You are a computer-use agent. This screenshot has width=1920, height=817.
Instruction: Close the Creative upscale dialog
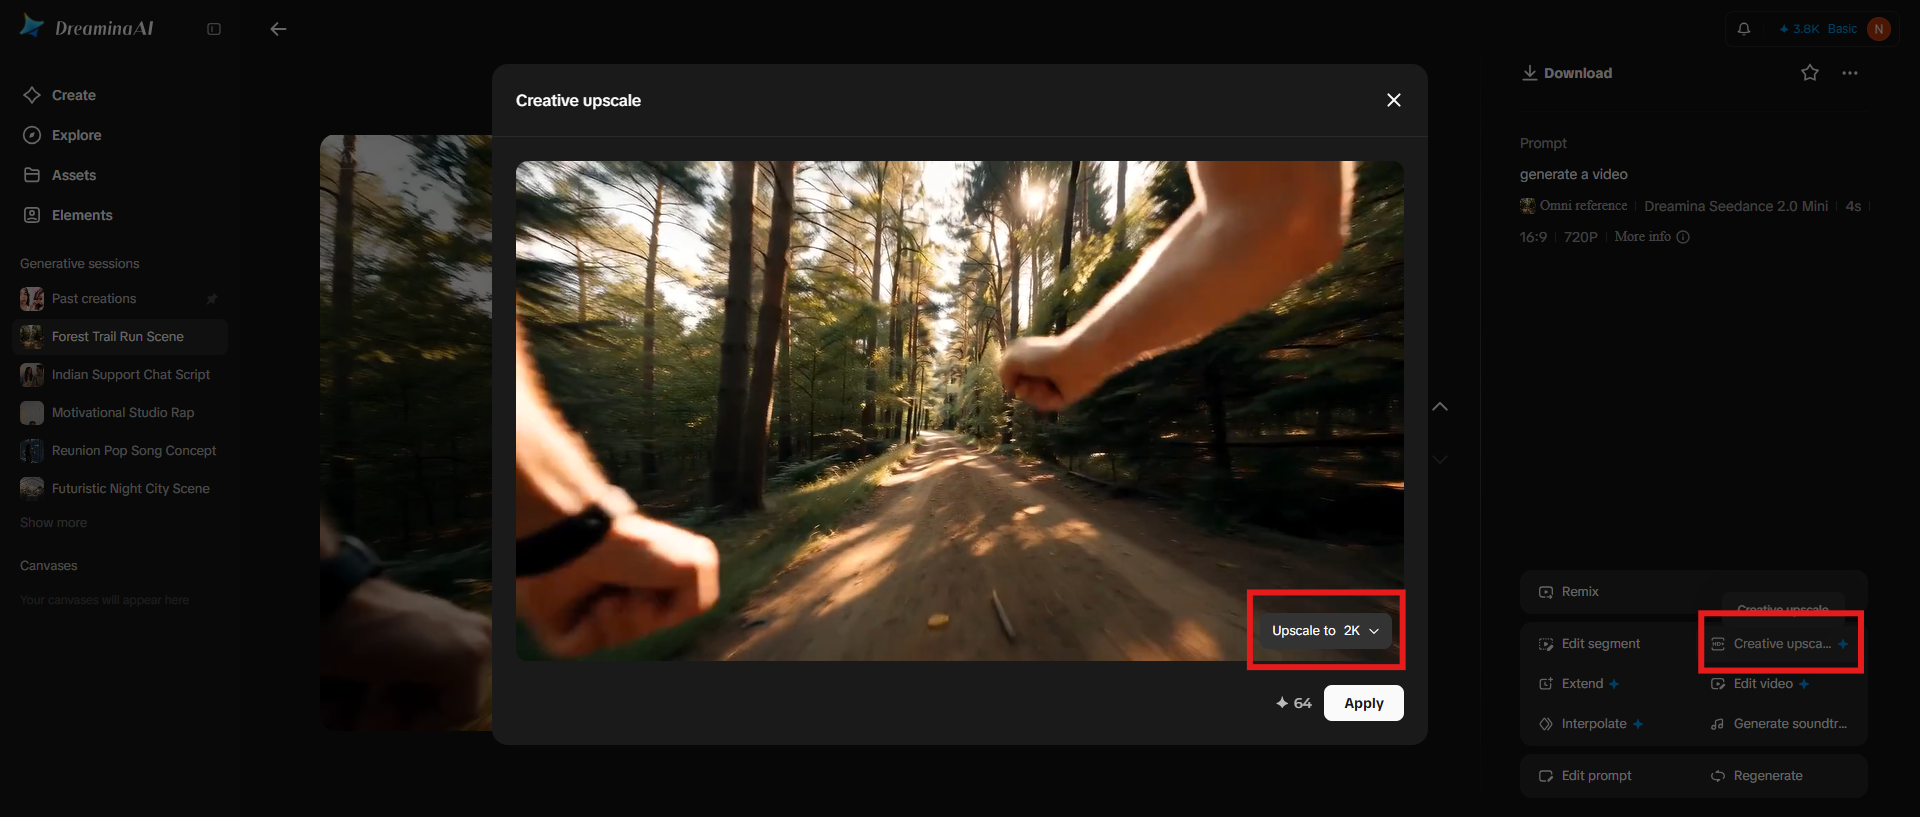click(x=1394, y=100)
